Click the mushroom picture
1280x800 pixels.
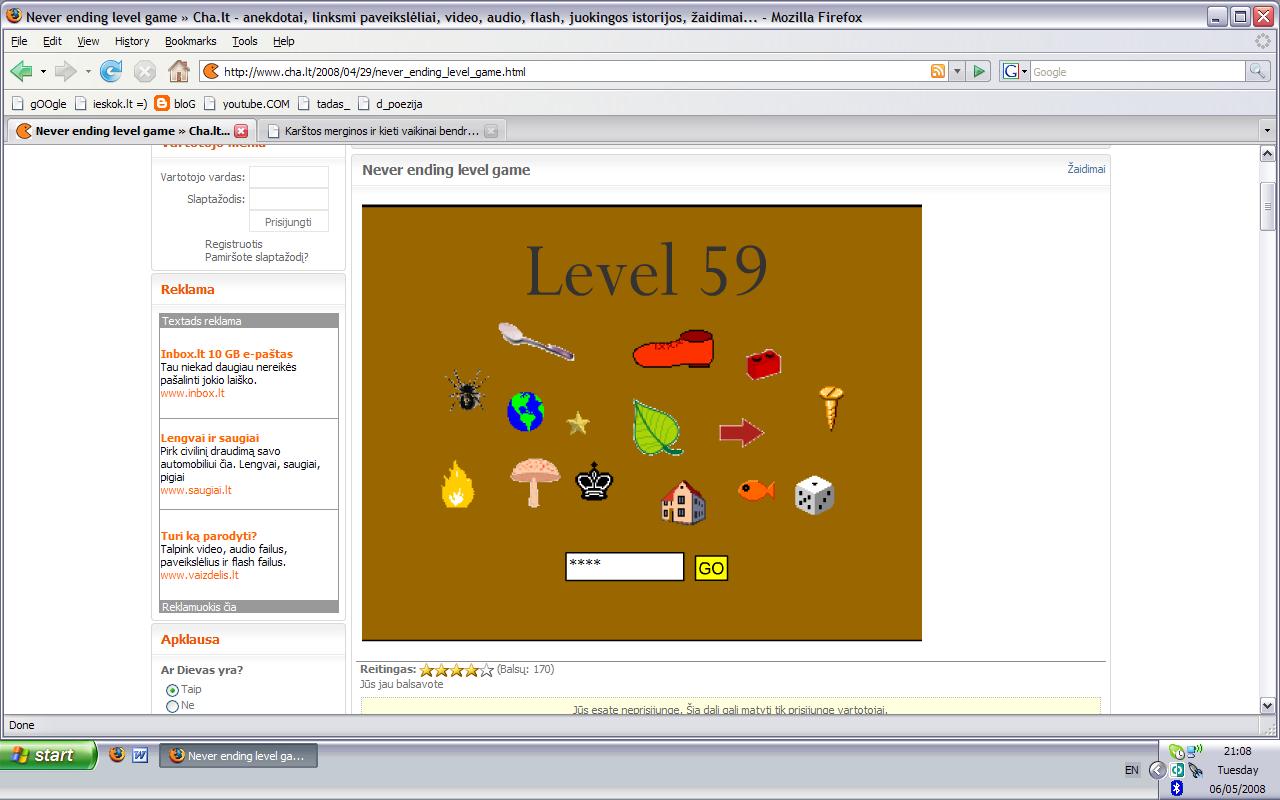click(534, 482)
